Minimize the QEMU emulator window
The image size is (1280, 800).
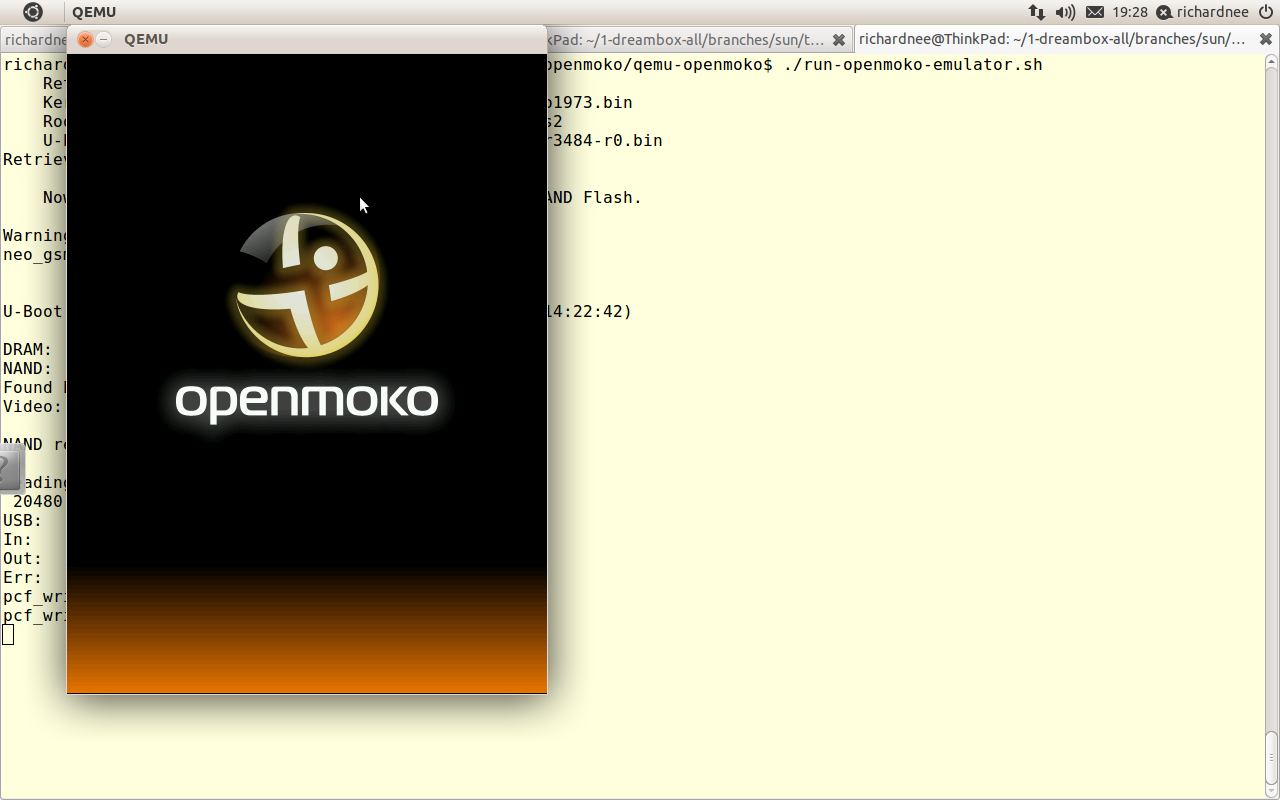coord(104,39)
